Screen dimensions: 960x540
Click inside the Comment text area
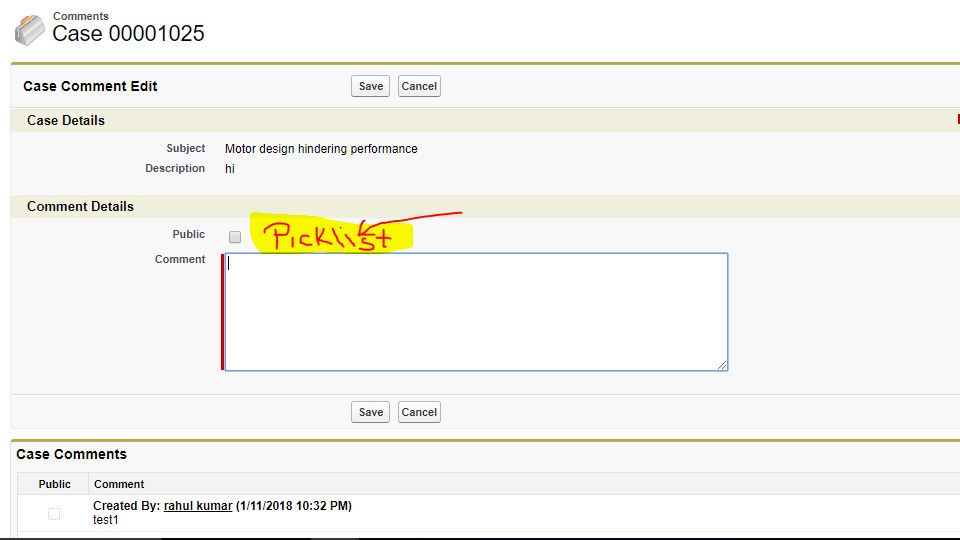coord(476,312)
